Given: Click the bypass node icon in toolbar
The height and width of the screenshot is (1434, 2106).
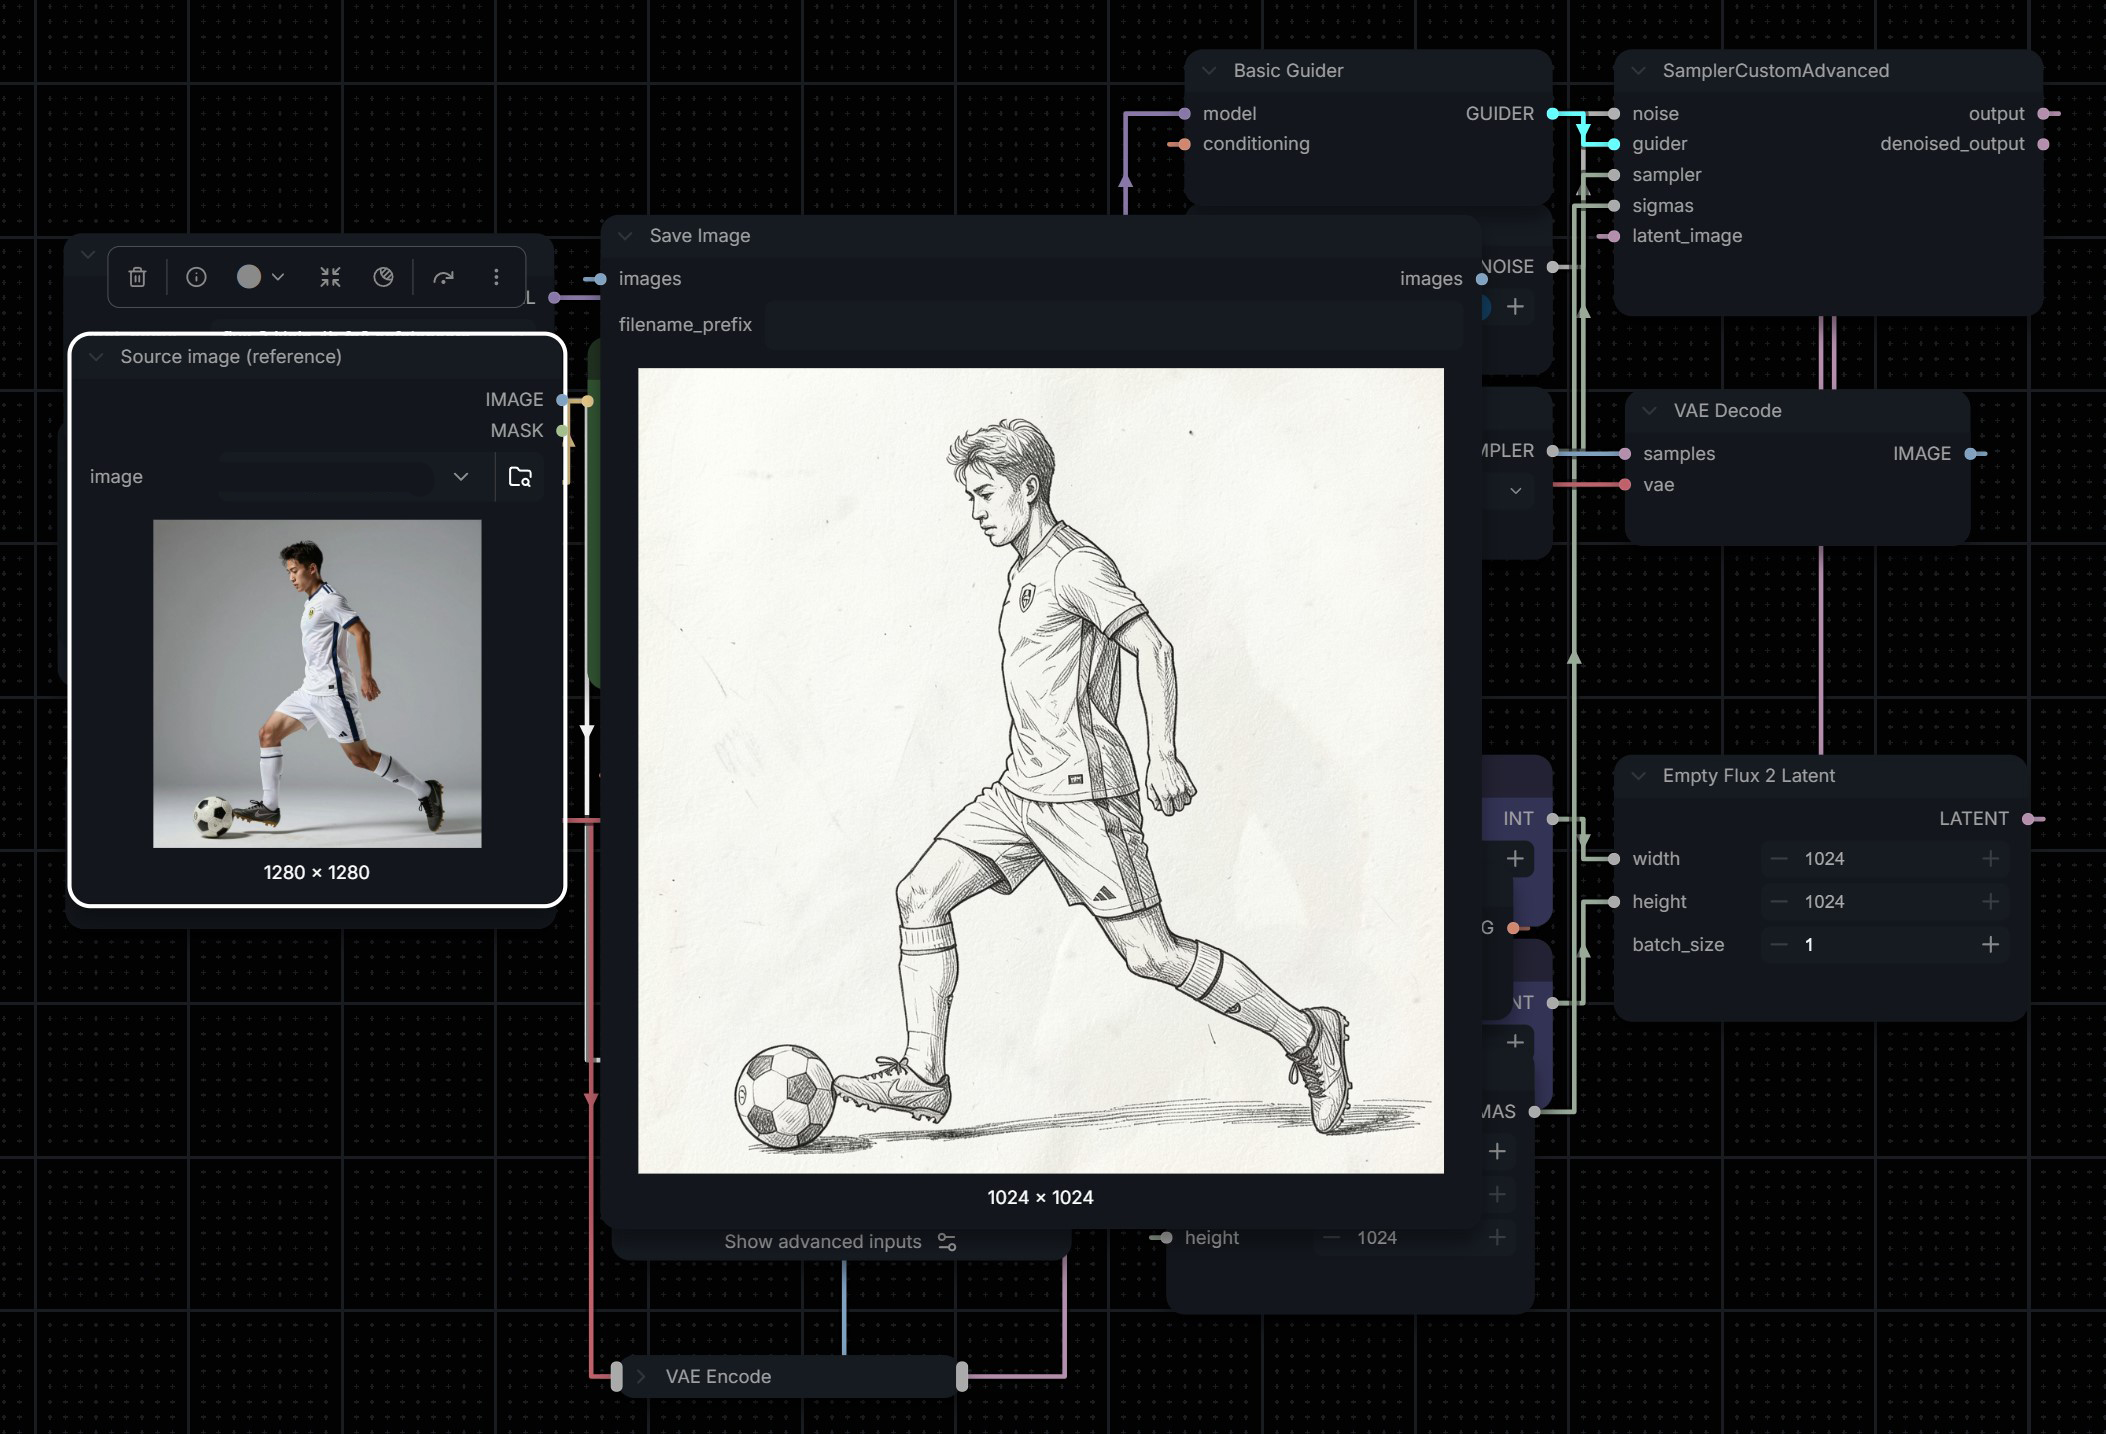Looking at the screenshot, I should 383,277.
